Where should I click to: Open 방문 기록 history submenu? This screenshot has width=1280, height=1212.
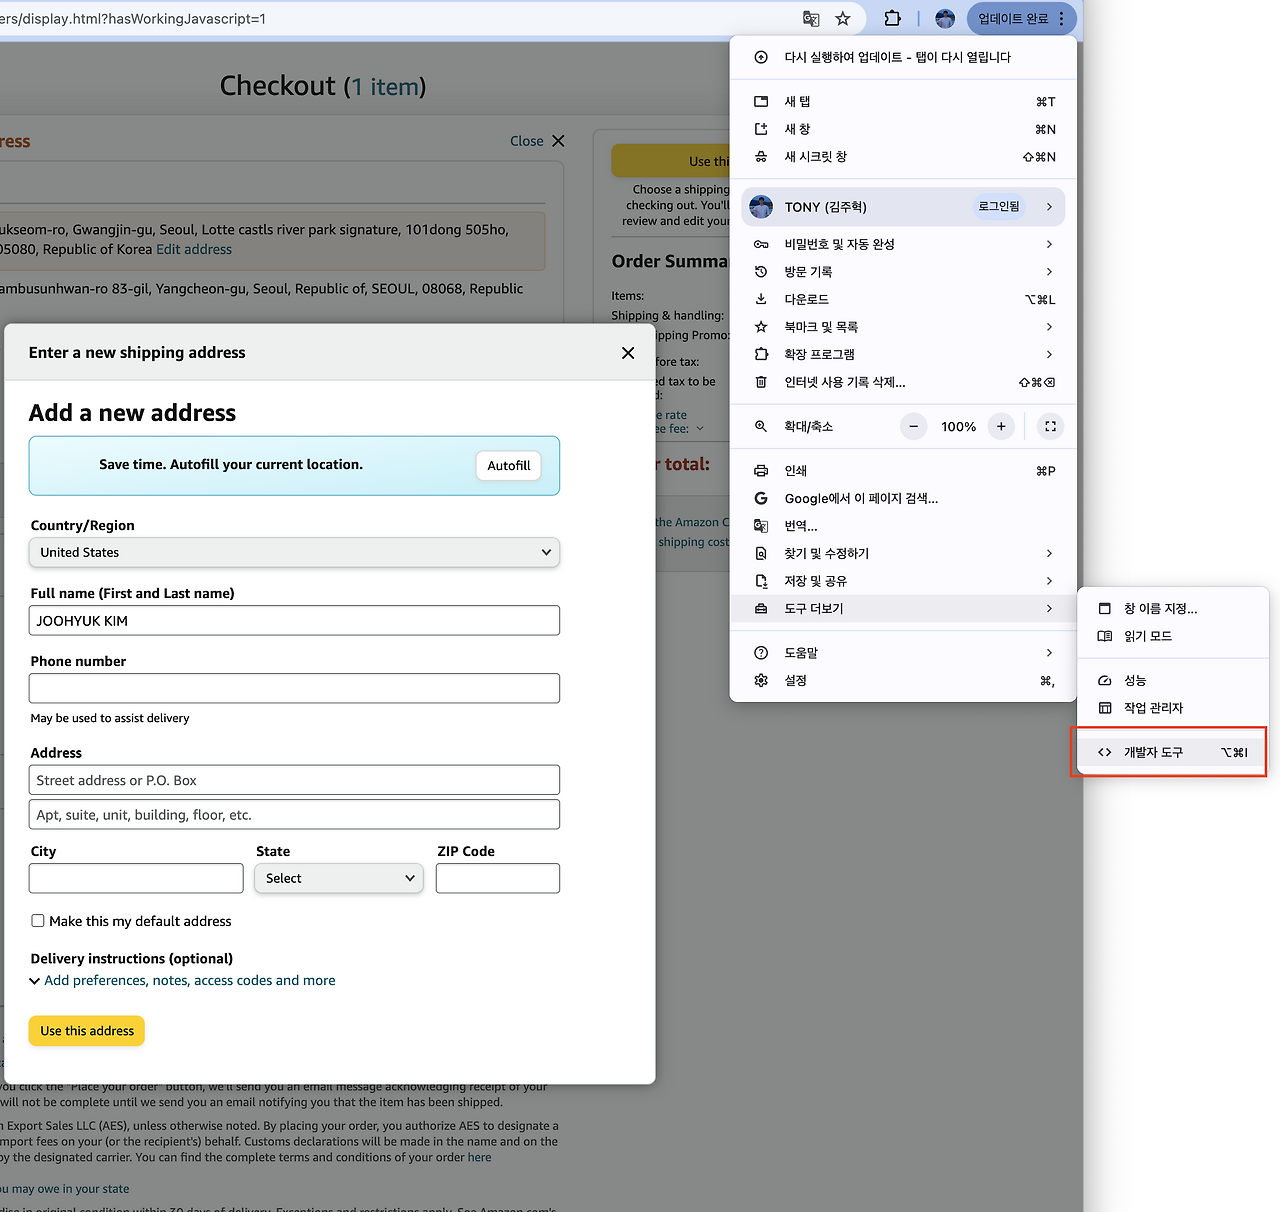(x=903, y=272)
